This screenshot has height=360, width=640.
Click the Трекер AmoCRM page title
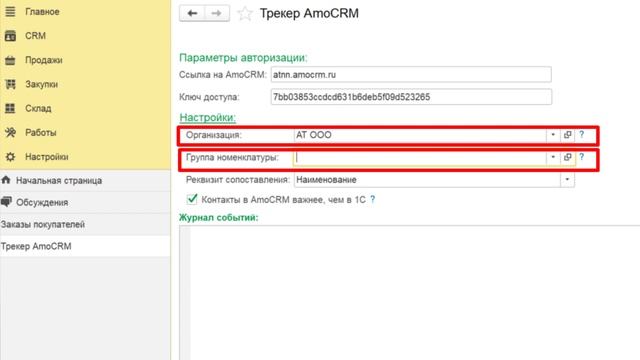[x=309, y=13]
